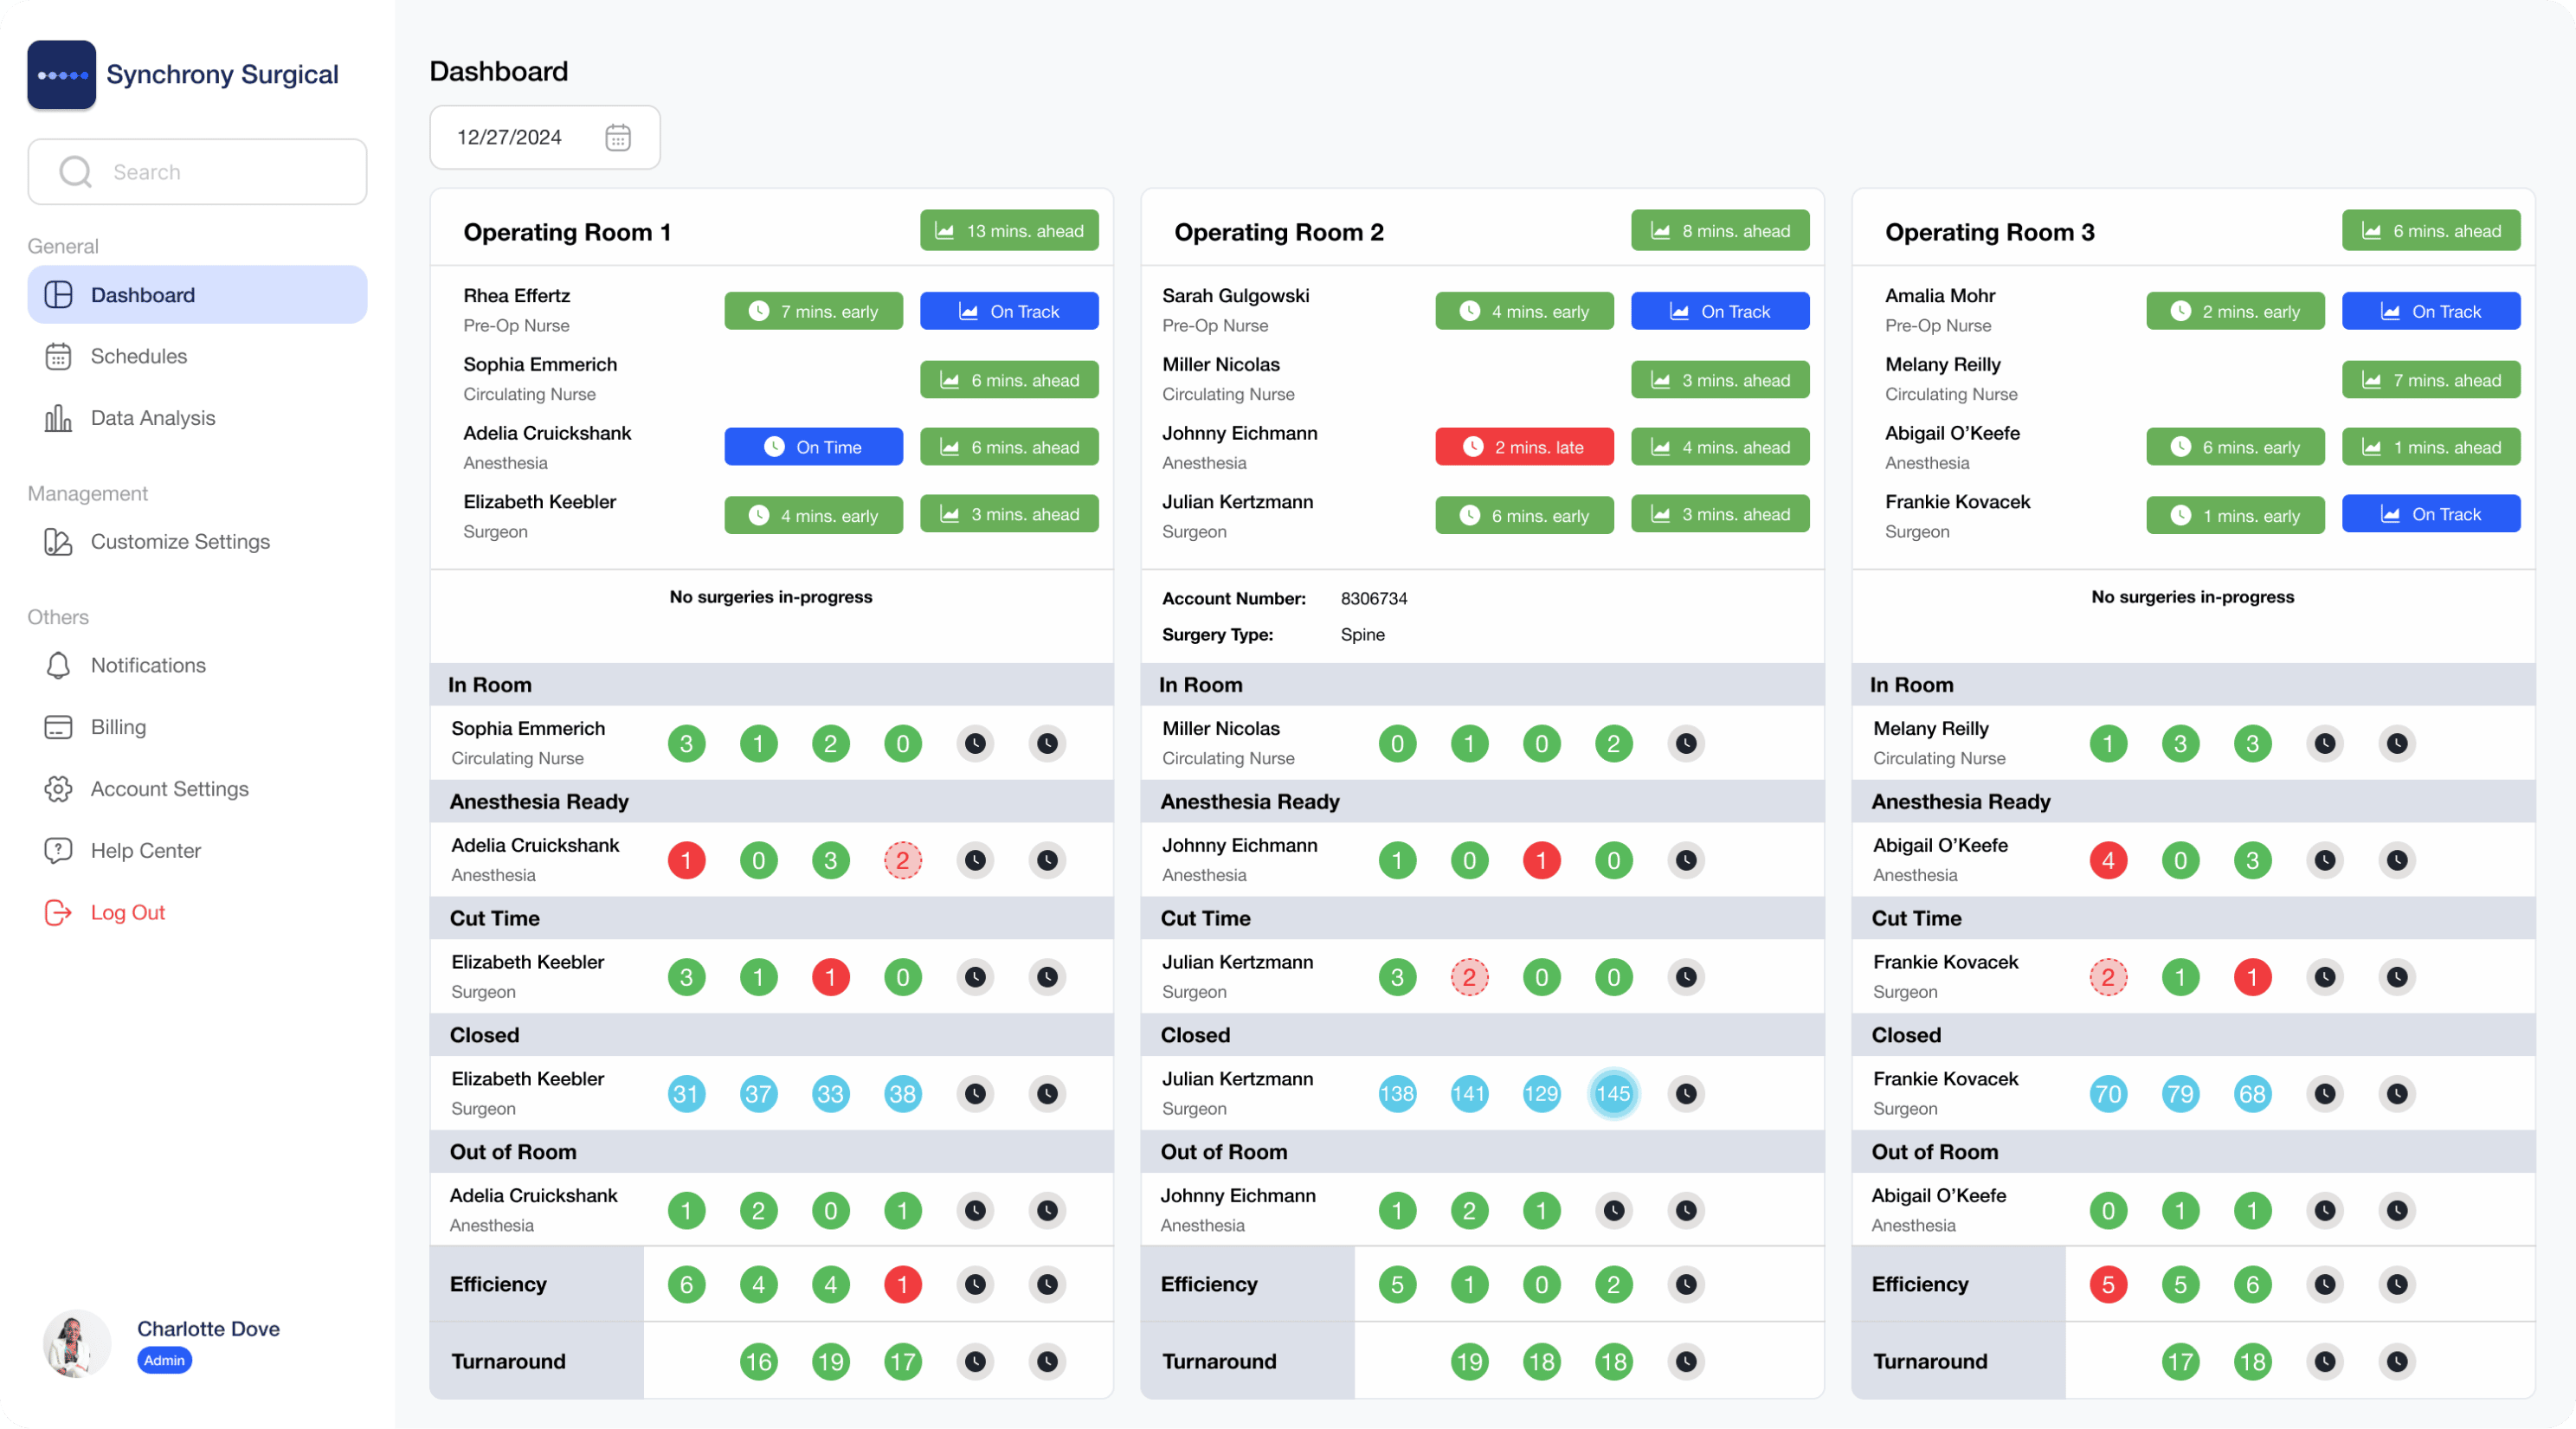This screenshot has height=1429, width=2576.
Task: Click the On Track badge for Rhea Effertz
Action: (x=1009, y=310)
